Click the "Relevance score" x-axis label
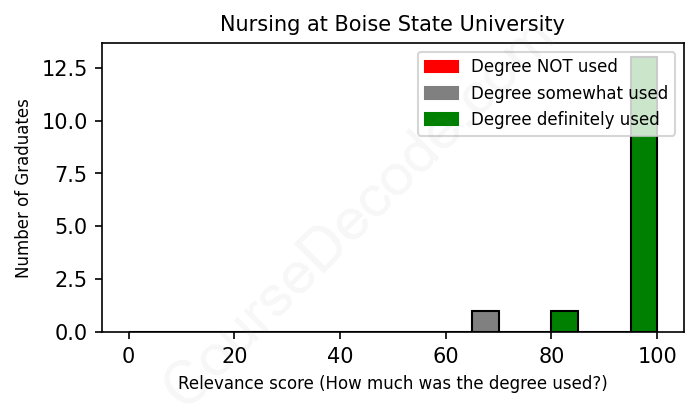 click(392, 383)
